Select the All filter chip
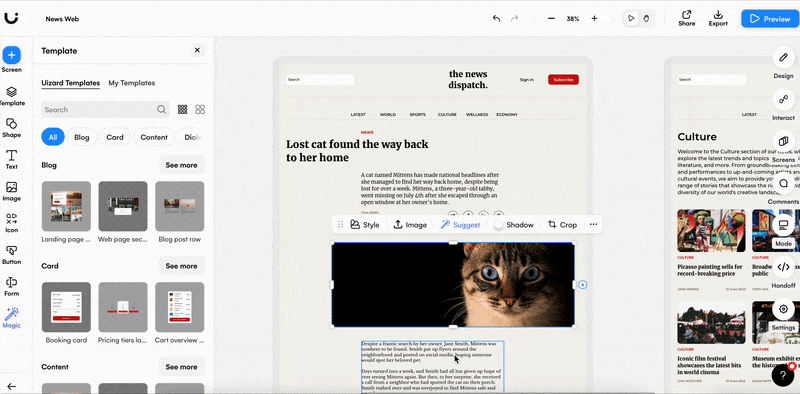This screenshot has height=394, width=800. [53, 137]
